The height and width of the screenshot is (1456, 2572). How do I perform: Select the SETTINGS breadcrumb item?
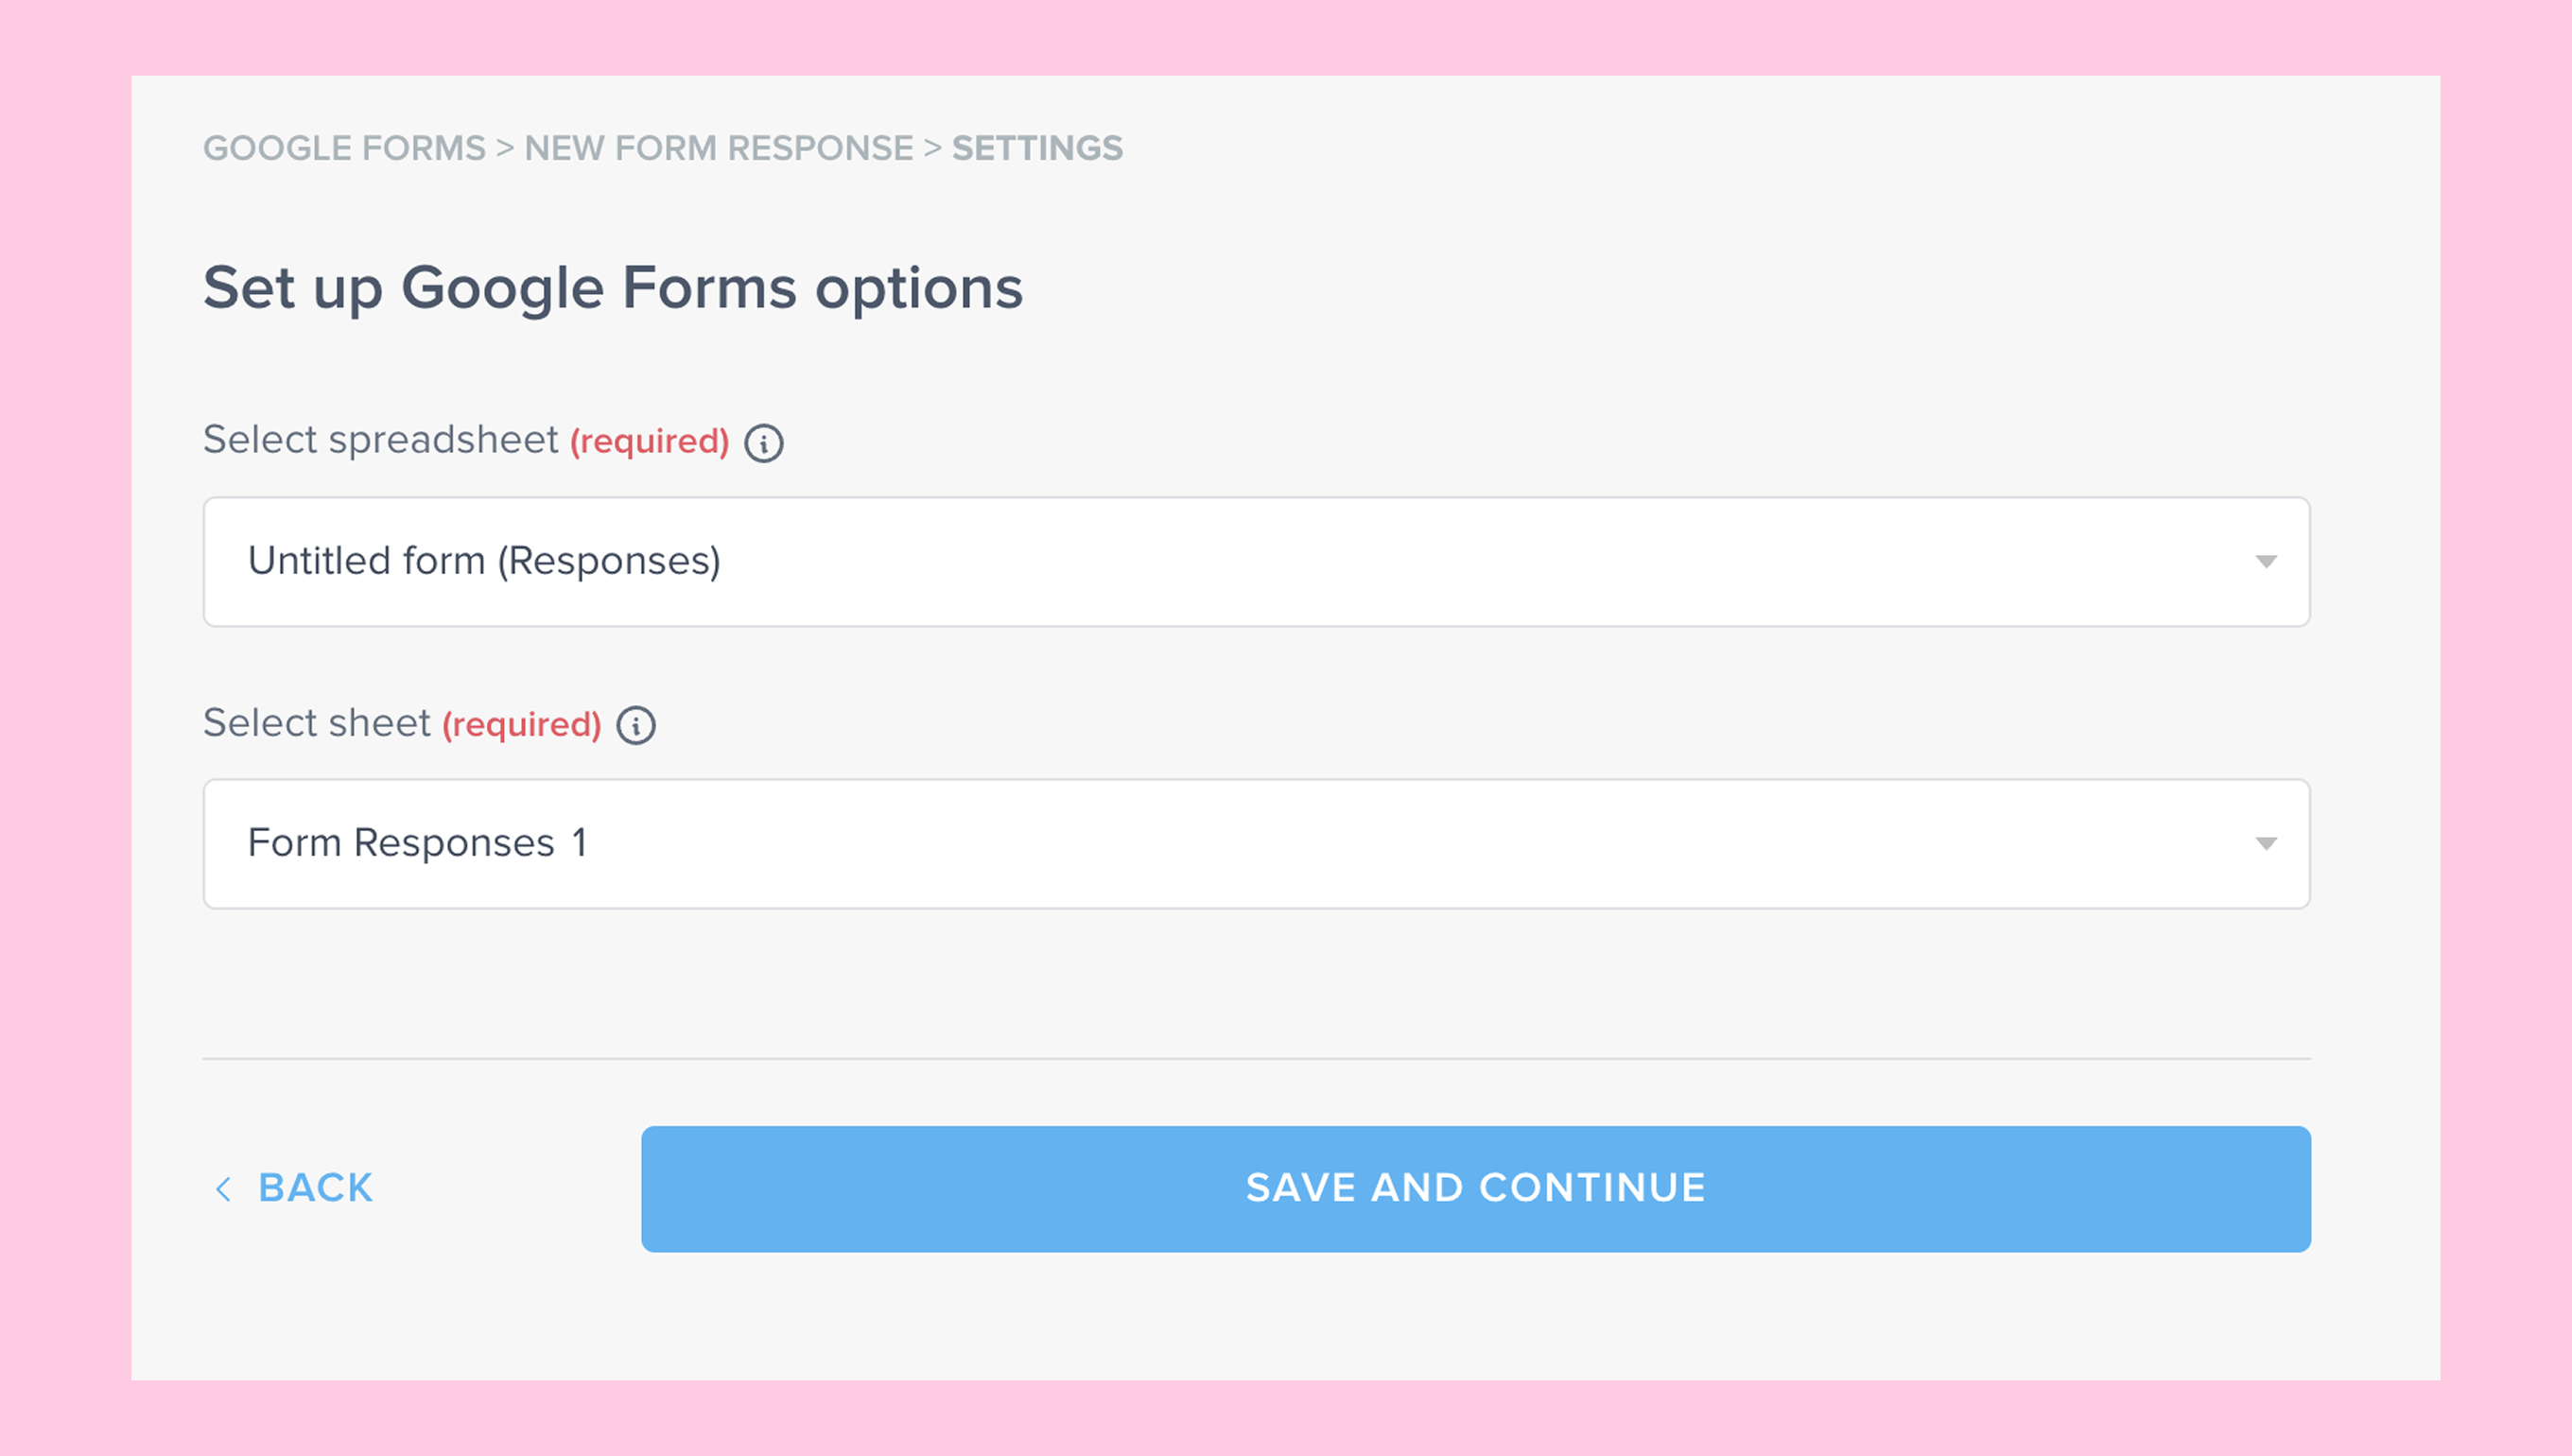tap(1037, 148)
